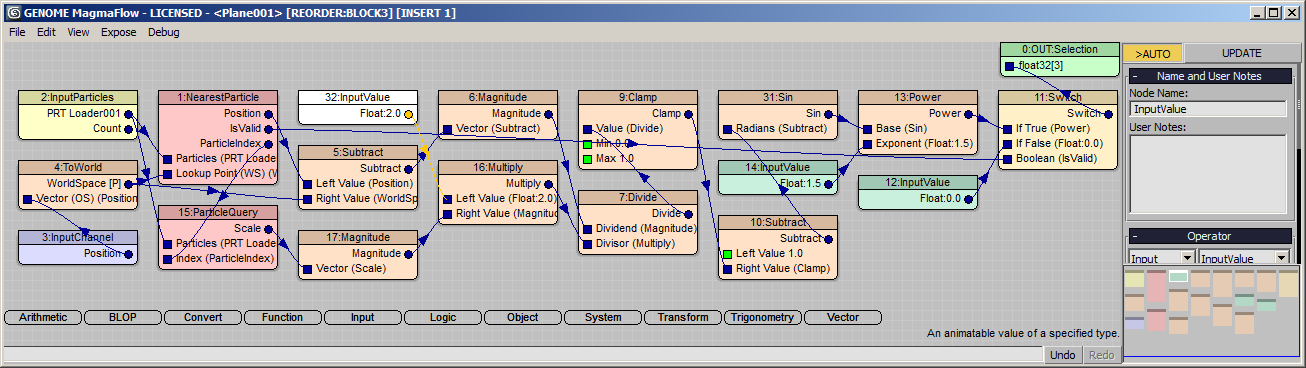Click the Divisor (Multiply) input socket
1306x368 pixels.
(587, 244)
